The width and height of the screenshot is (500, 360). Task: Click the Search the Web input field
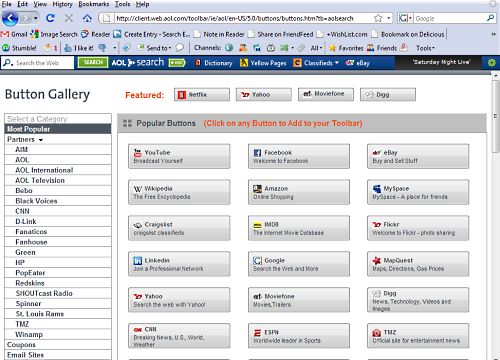(37, 63)
